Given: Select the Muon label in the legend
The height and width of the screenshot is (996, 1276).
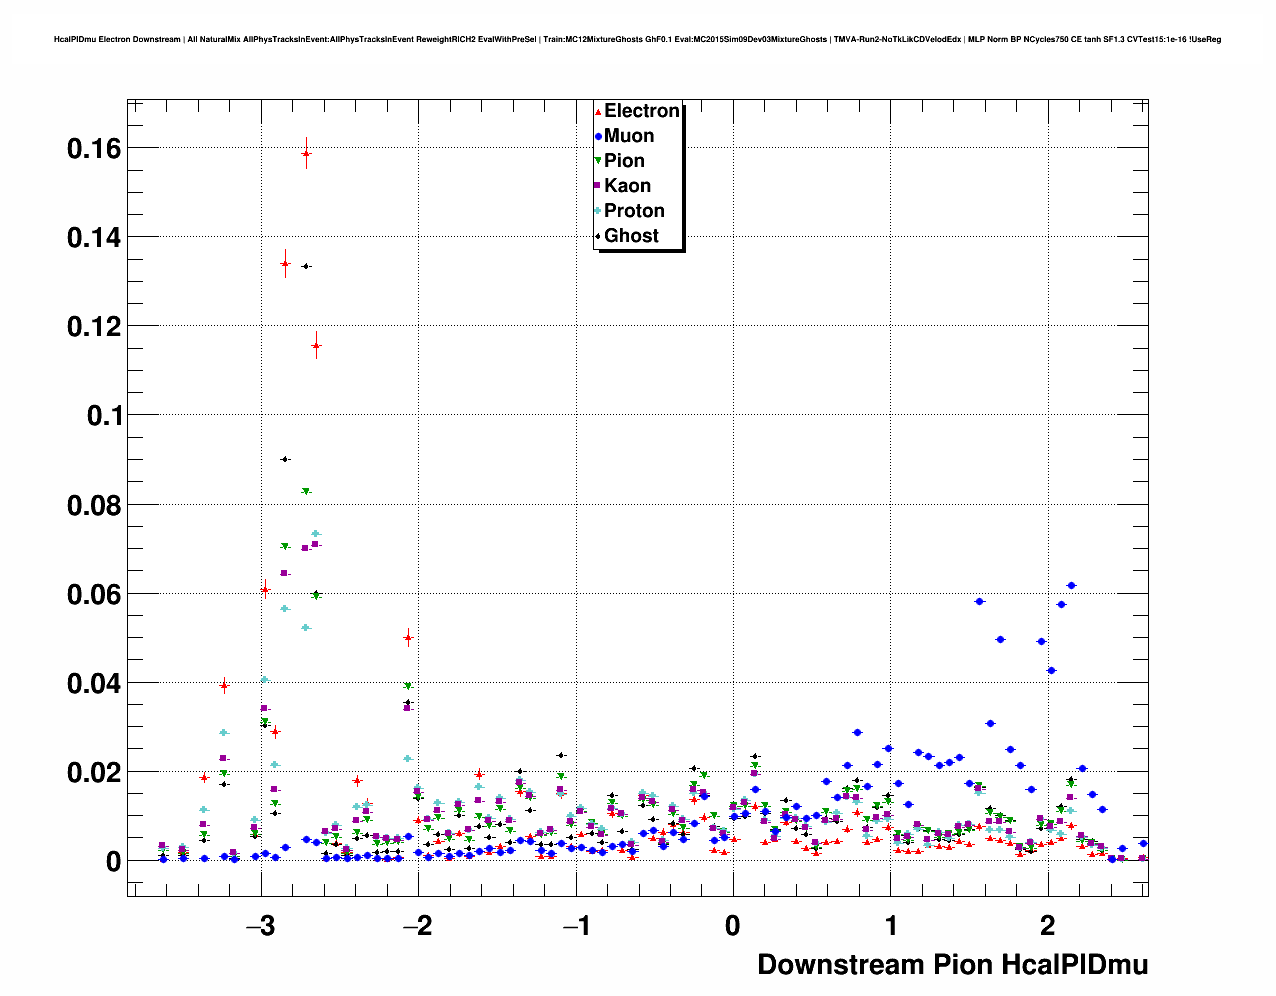Looking at the screenshot, I should (629, 136).
